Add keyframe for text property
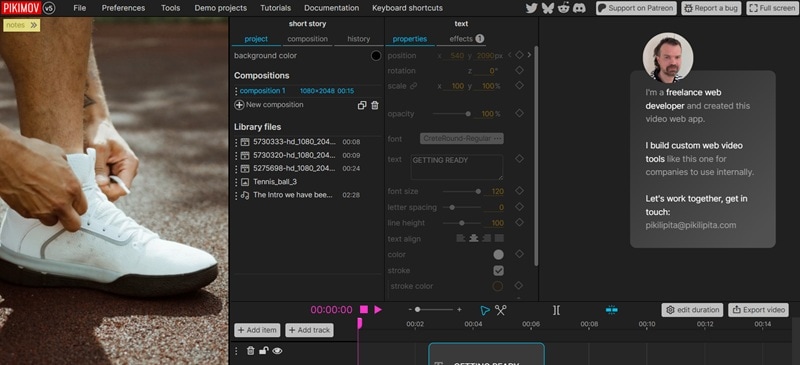Screen dimensions: 800x365 click(x=519, y=159)
